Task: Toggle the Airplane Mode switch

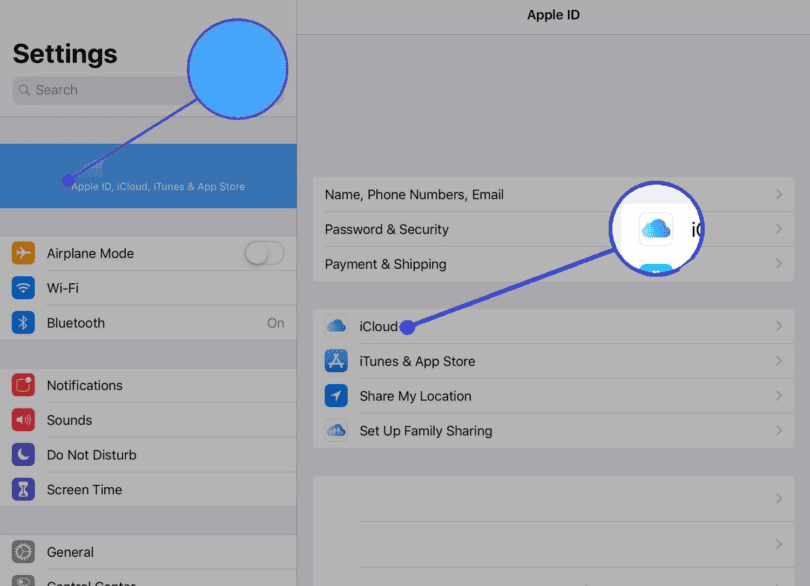Action: click(264, 254)
